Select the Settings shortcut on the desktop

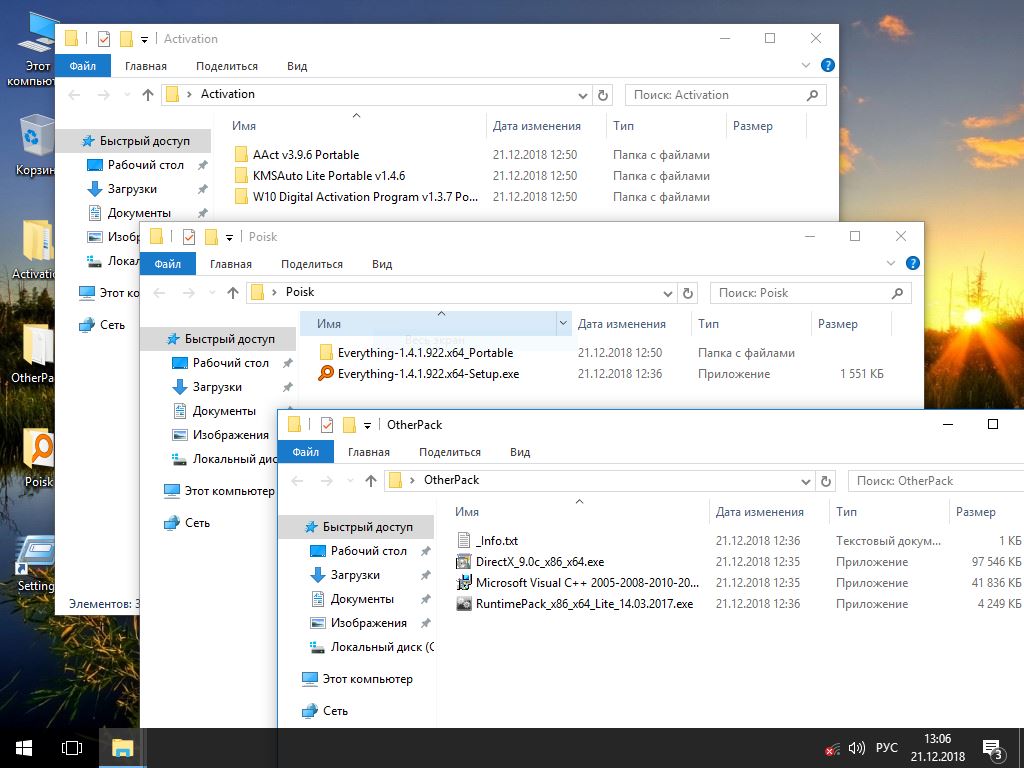tap(35, 564)
